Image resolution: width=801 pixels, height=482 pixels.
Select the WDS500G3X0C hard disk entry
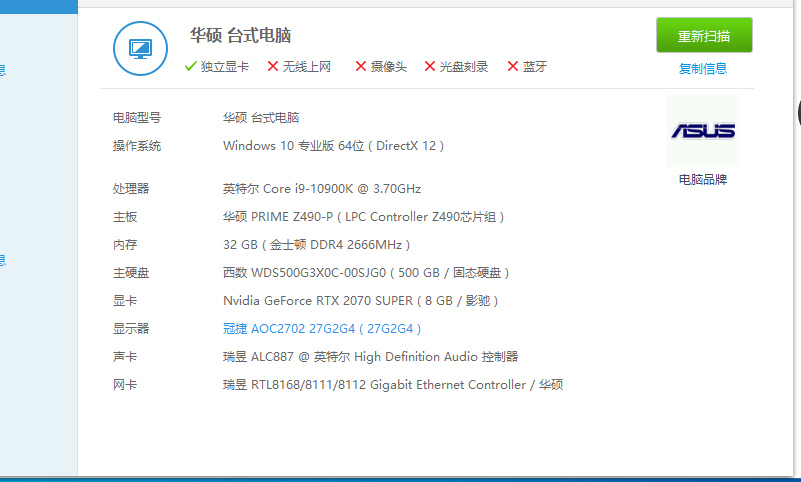[x=368, y=273]
